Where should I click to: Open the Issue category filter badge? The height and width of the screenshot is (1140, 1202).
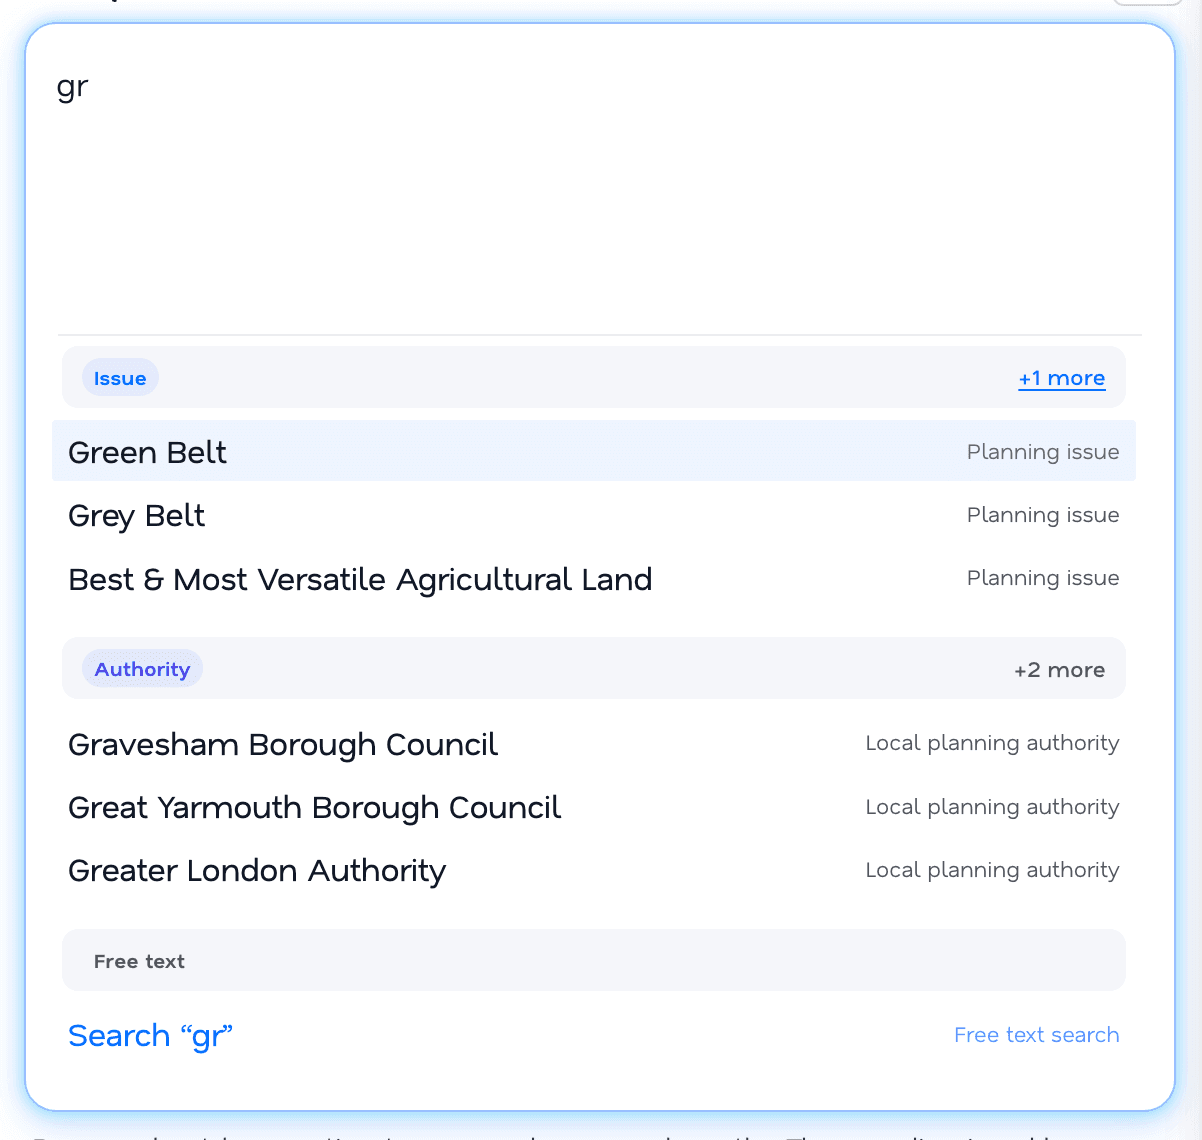[x=120, y=377]
